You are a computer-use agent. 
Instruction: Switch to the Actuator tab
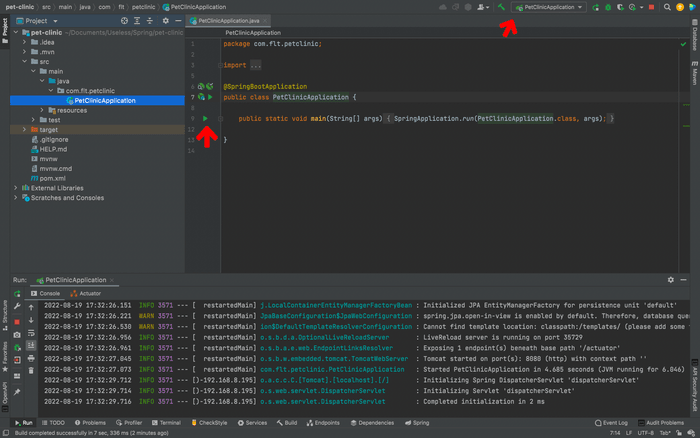(x=86, y=293)
